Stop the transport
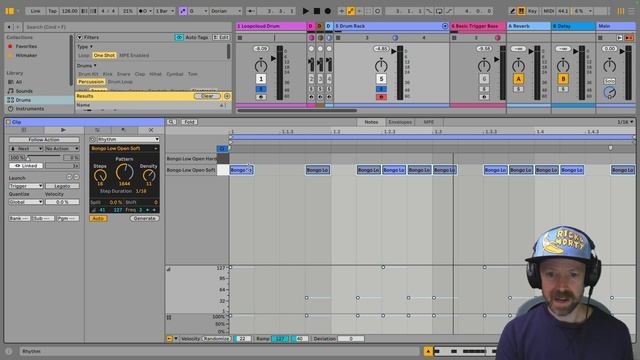Image resolution: width=640 pixels, height=360 pixels. tap(317, 11)
